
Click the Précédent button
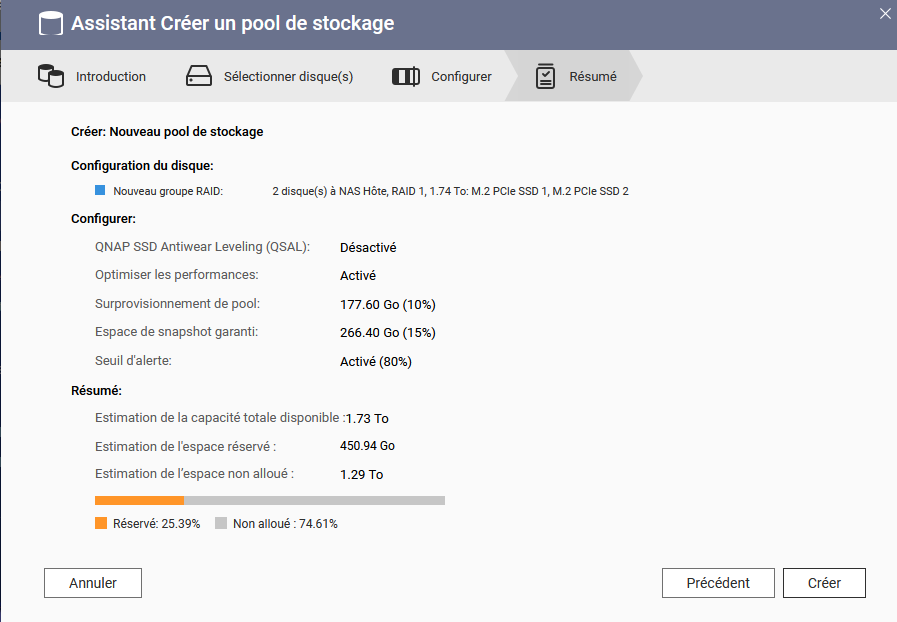pos(717,583)
